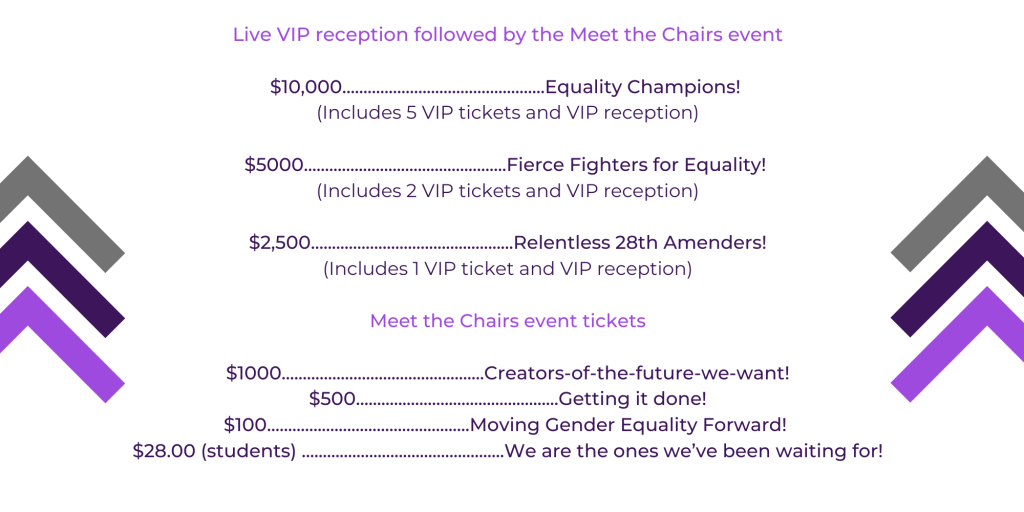Viewport: 1024px width, 512px height.
Task: Click the $5000 price amount
Action: [274, 165]
